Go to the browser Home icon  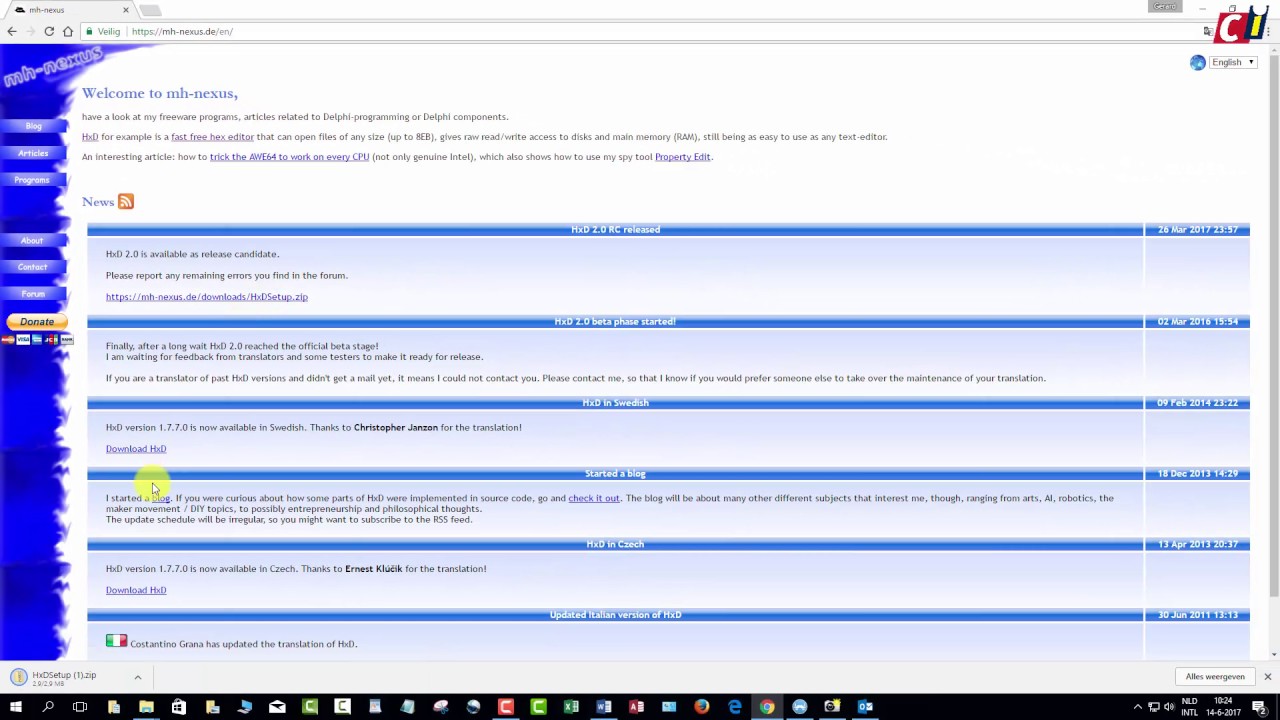tap(68, 31)
